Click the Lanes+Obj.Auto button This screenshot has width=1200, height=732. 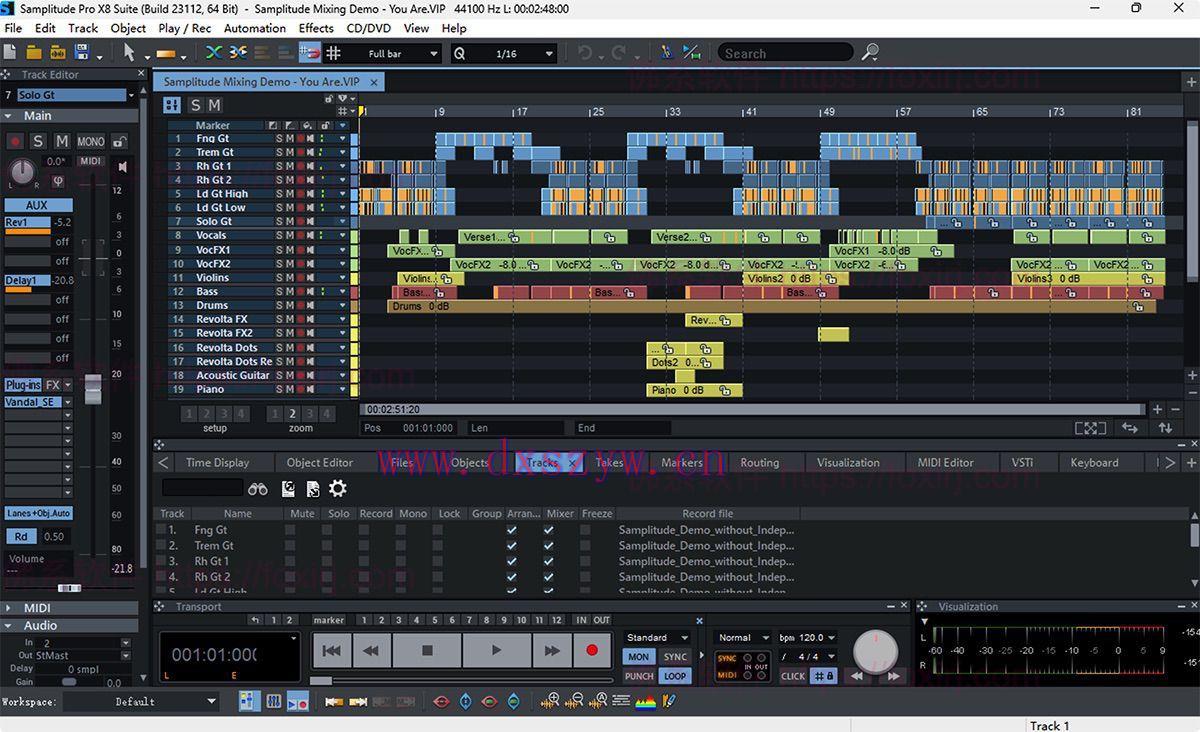tap(39, 513)
